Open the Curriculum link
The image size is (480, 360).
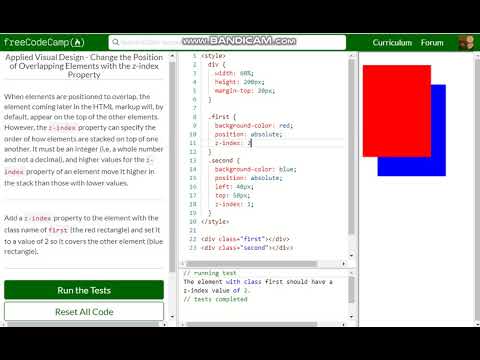pyautogui.click(x=392, y=43)
